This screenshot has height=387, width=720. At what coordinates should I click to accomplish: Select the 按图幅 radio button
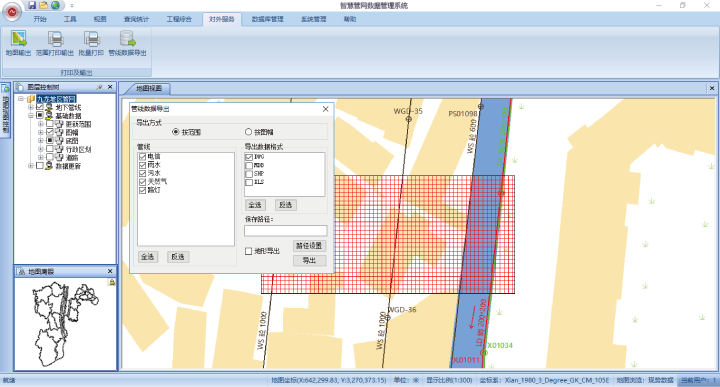click(248, 132)
